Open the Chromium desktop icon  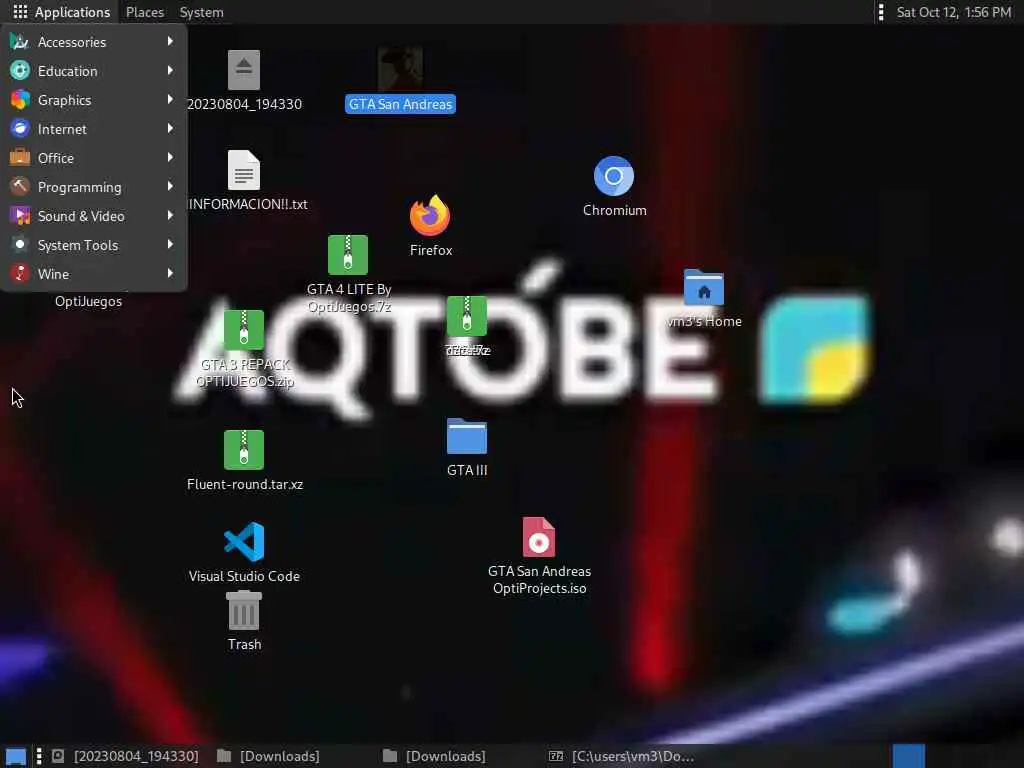[x=613, y=176]
